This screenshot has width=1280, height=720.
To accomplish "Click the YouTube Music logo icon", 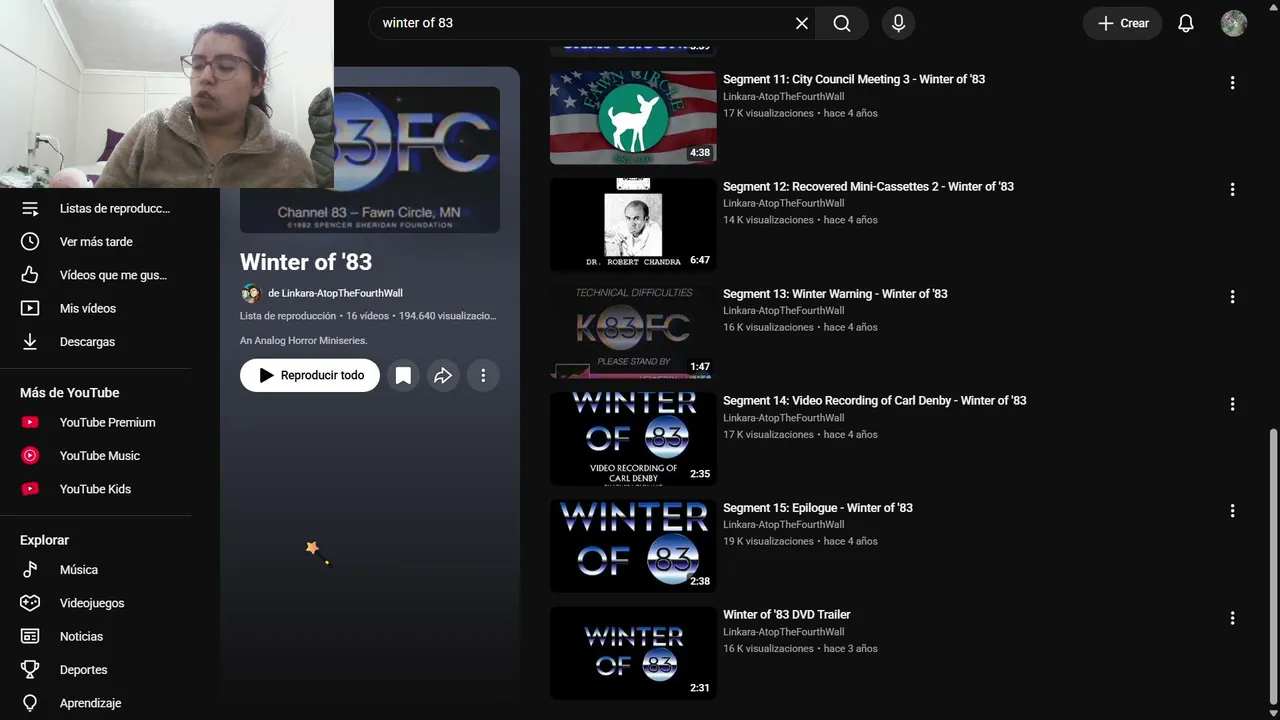I will tap(30, 456).
